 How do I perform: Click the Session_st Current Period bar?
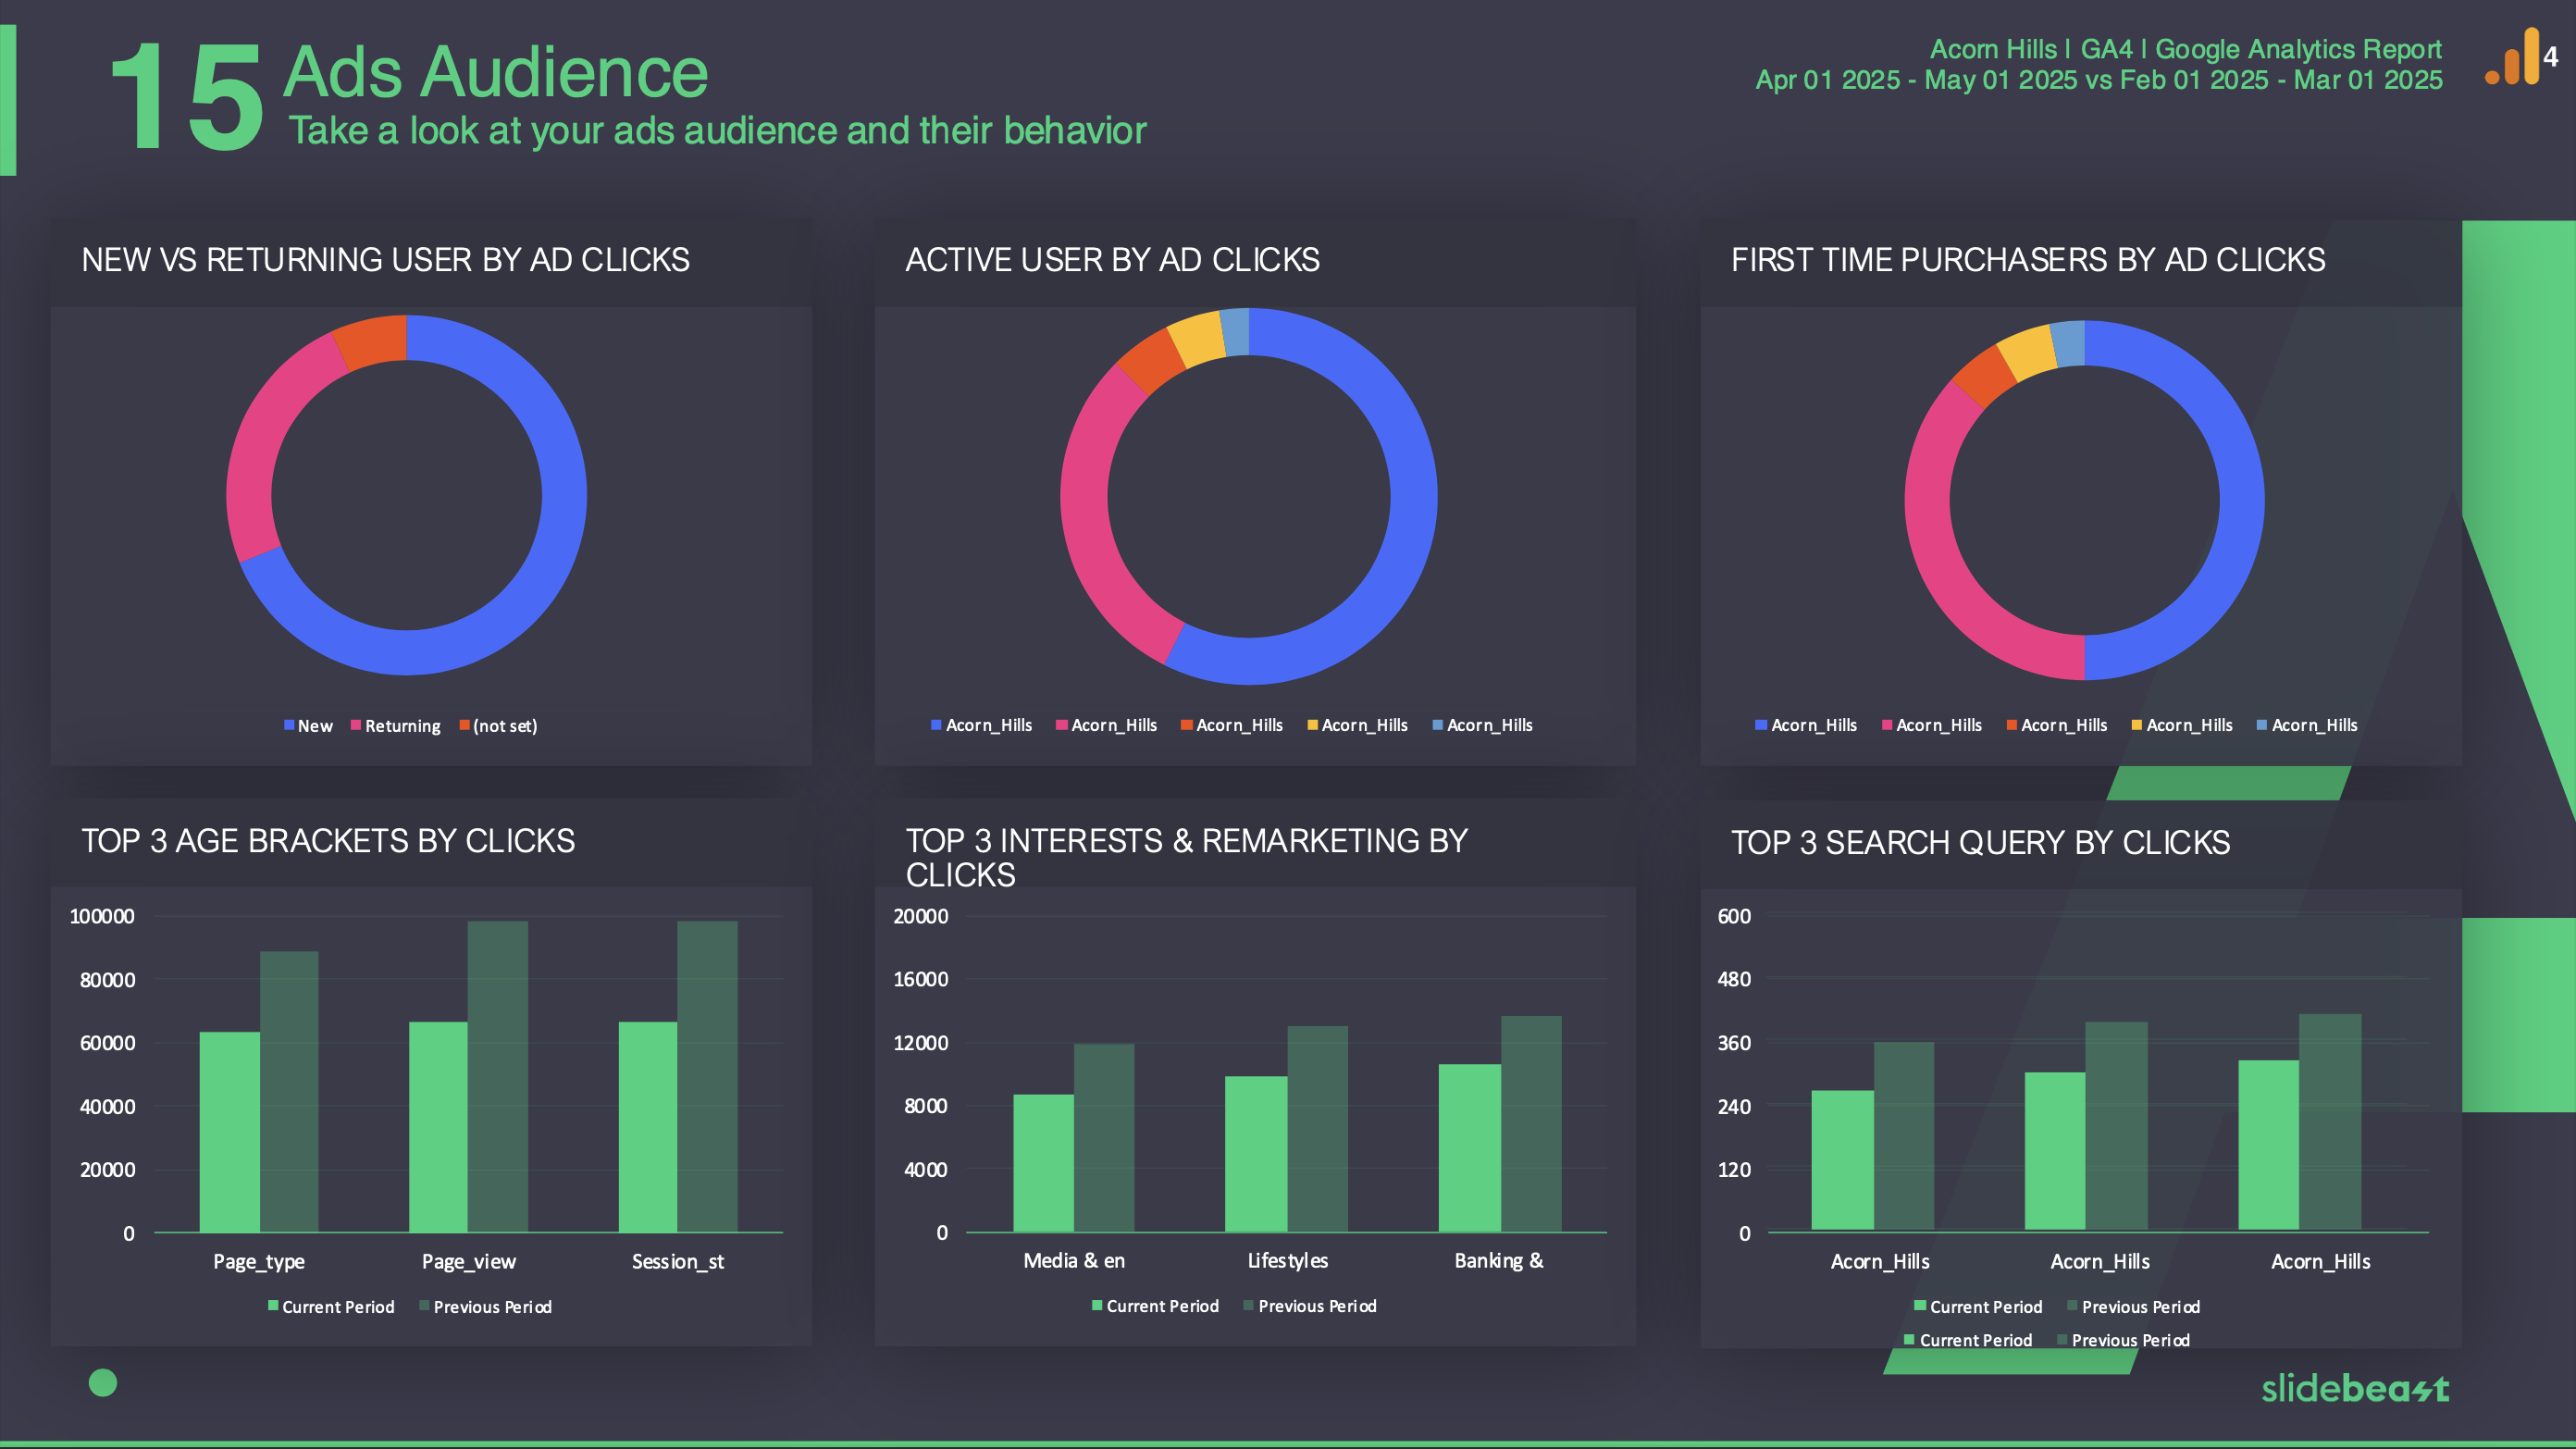click(x=648, y=1127)
